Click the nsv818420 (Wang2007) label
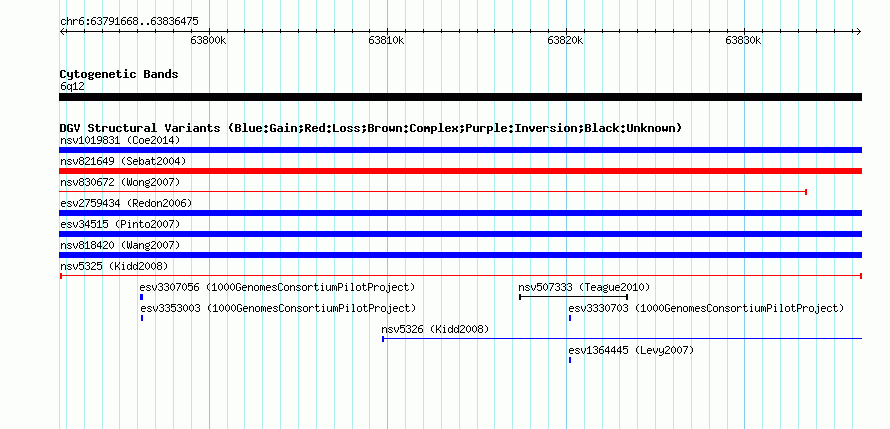Image resolution: width=890 pixels, height=429 pixels. click(x=120, y=245)
